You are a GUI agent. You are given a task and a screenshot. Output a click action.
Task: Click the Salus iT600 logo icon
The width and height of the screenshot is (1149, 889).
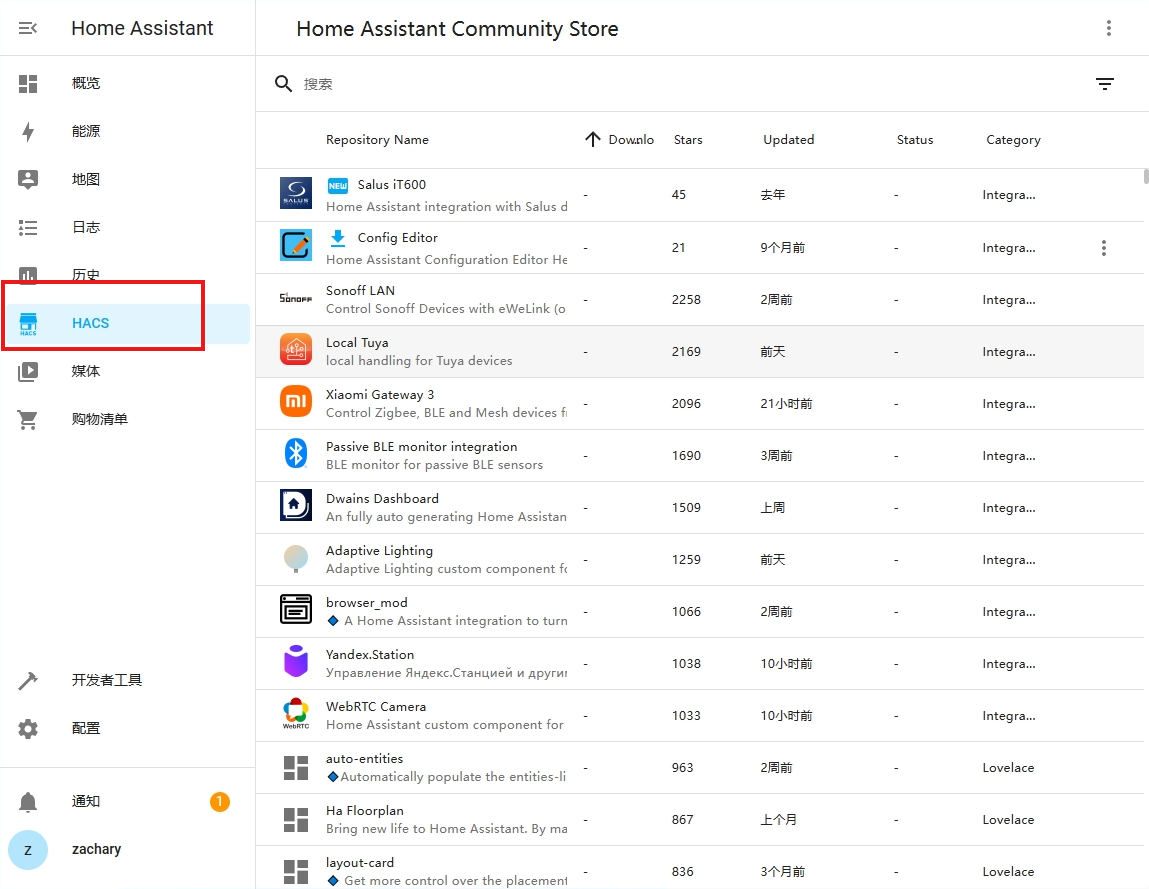click(x=296, y=193)
